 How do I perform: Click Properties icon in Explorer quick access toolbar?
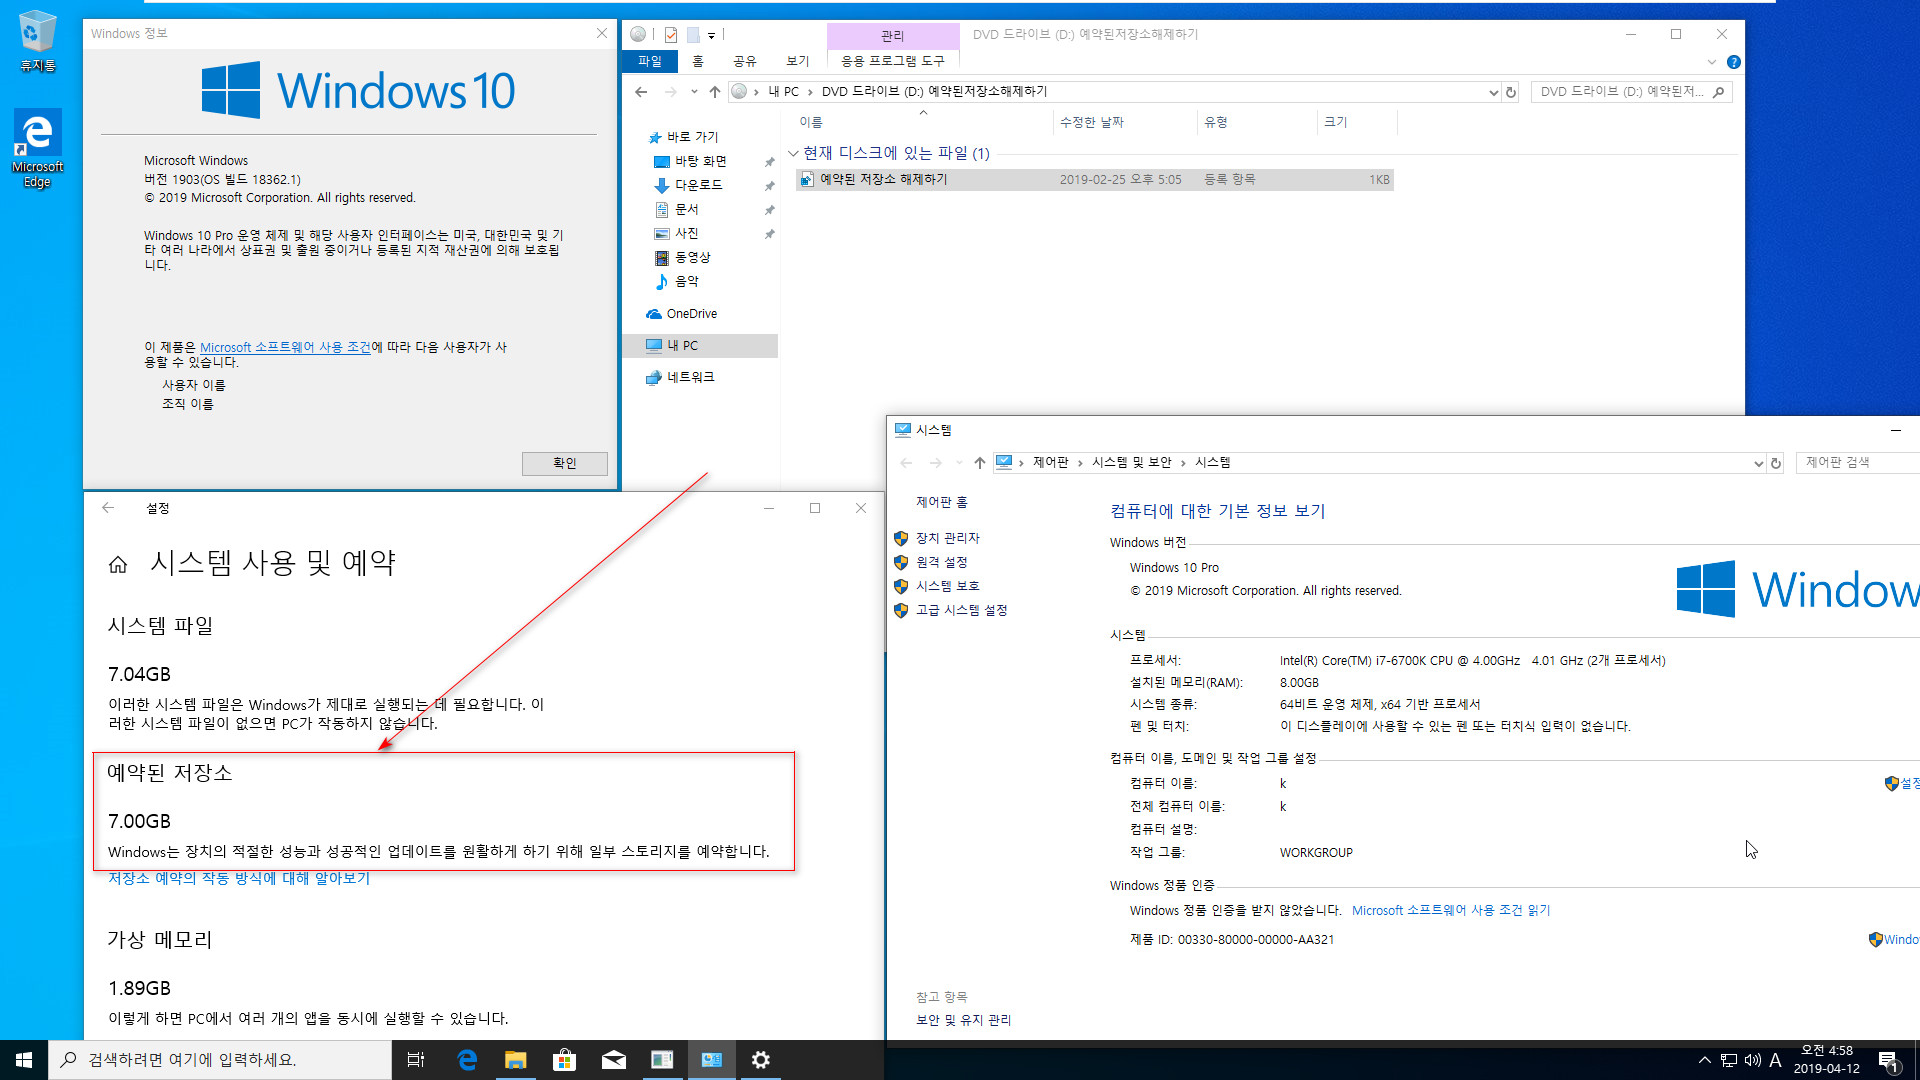tap(671, 35)
